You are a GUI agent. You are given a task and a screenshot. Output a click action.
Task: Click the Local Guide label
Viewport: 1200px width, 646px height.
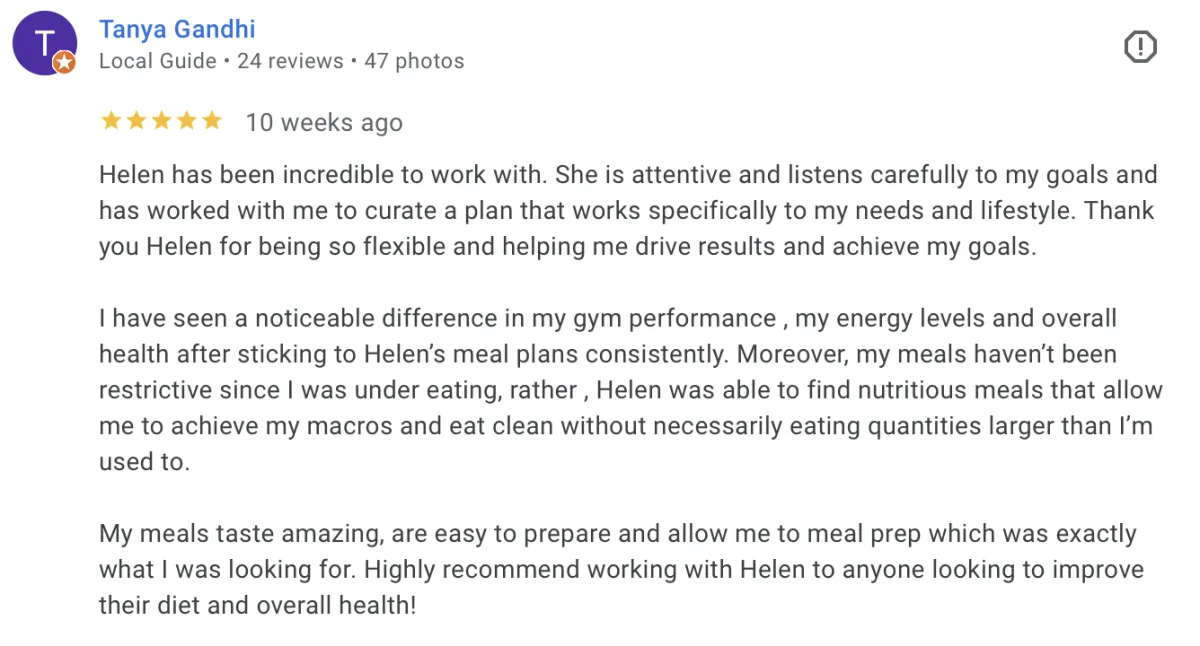[158, 61]
